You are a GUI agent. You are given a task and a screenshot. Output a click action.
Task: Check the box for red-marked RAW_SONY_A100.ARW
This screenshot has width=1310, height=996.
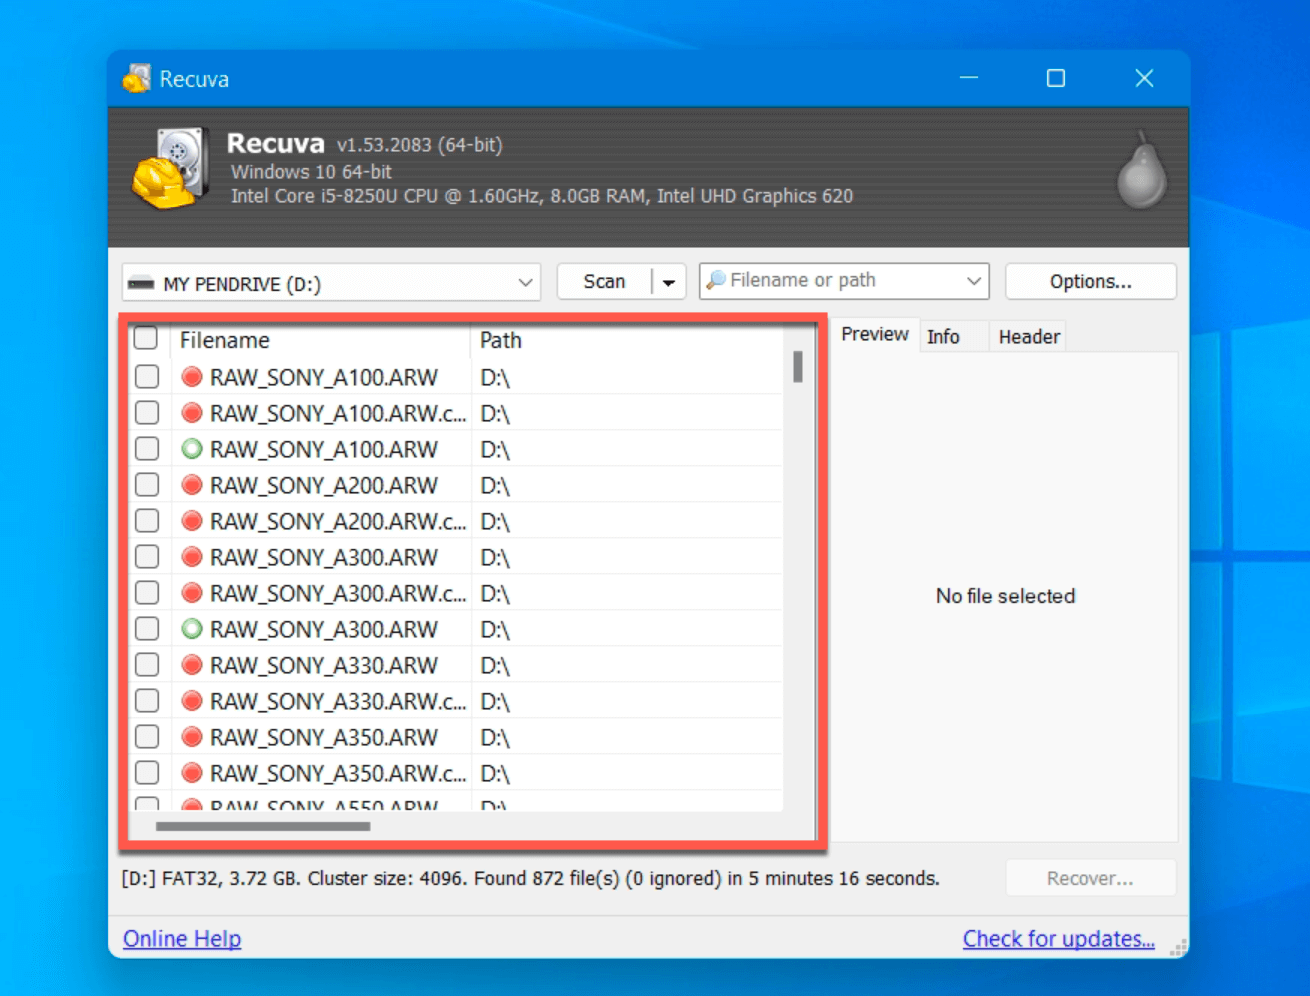pos(147,377)
